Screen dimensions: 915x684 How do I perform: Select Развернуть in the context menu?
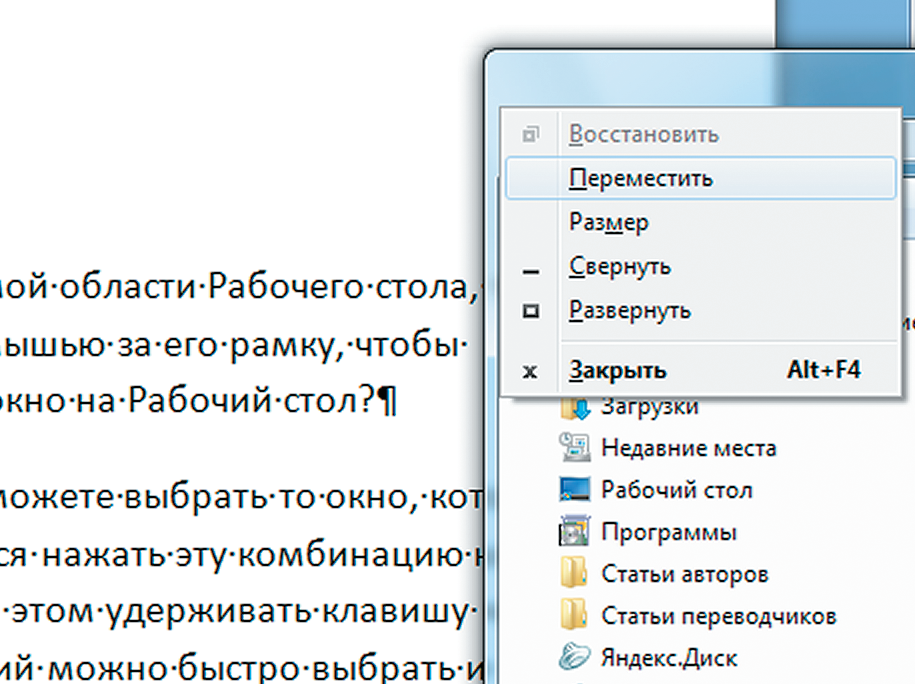click(x=630, y=310)
